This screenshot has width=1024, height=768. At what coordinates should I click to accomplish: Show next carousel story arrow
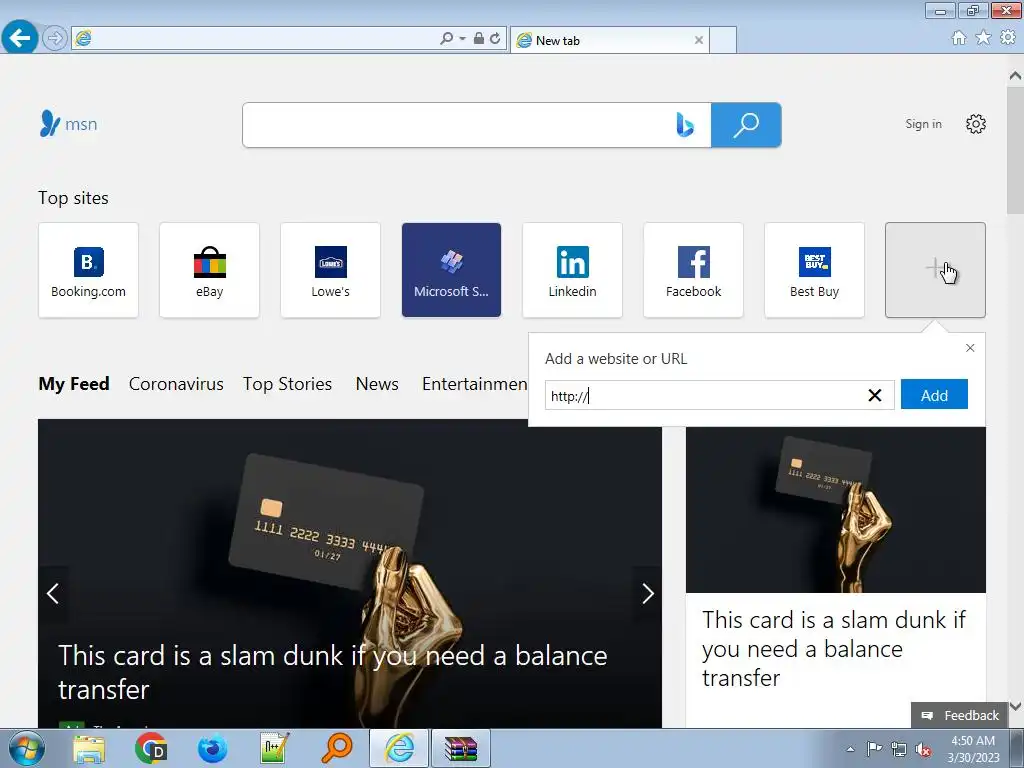click(647, 594)
